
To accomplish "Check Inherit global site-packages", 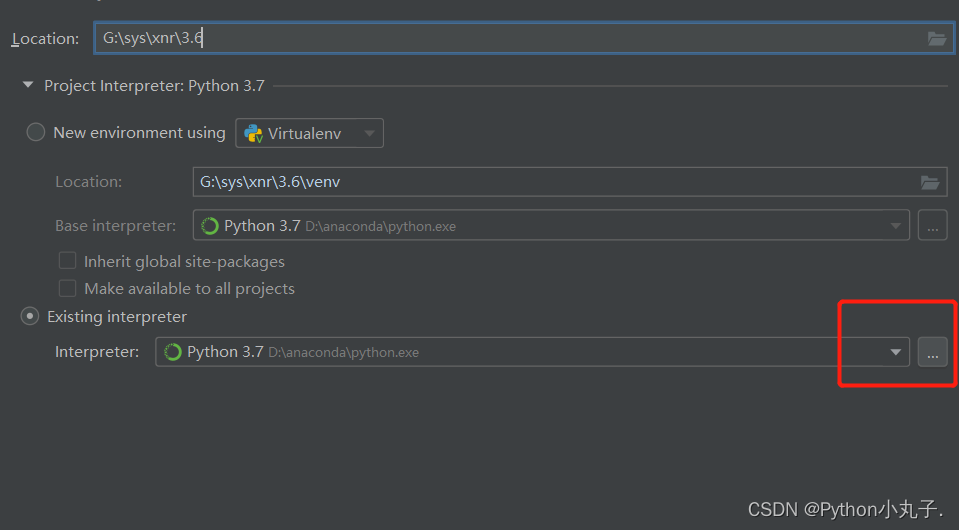I will click(67, 261).
